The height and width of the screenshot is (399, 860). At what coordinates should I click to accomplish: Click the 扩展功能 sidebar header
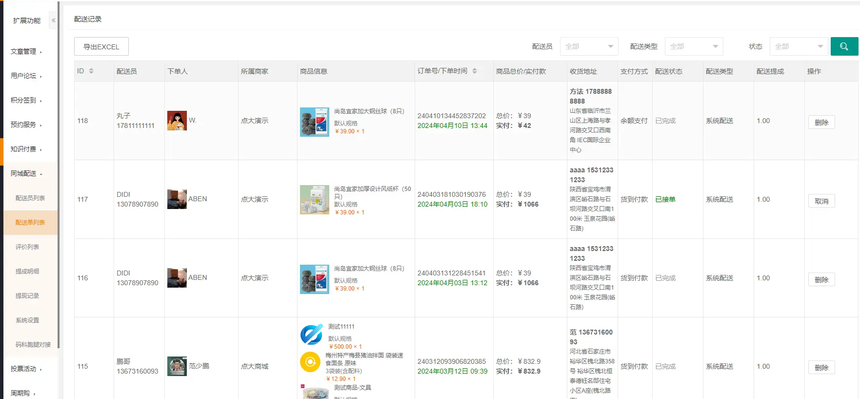(27, 21)
